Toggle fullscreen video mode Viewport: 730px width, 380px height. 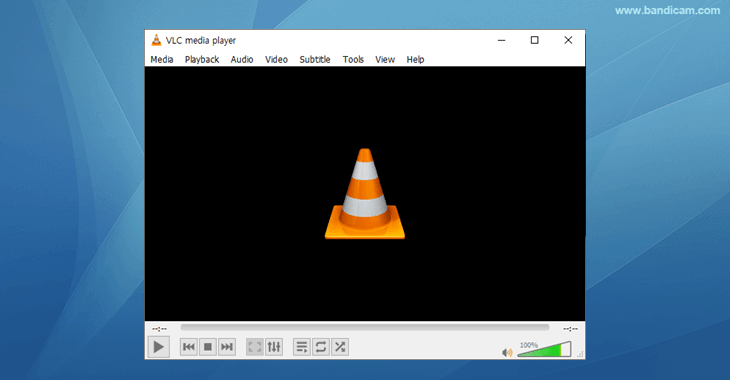255,347
